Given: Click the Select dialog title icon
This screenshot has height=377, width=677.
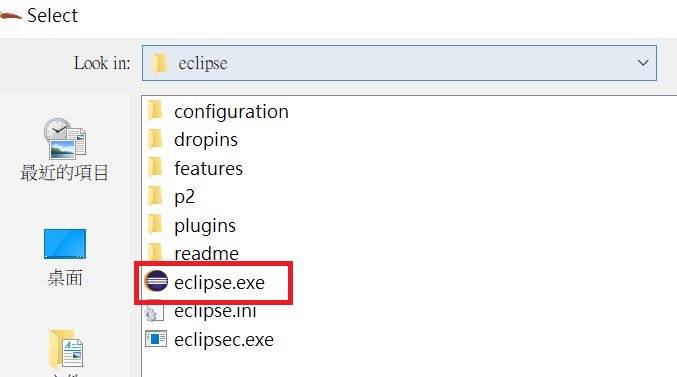Looking at the screenshot, I should pos(10,16).
